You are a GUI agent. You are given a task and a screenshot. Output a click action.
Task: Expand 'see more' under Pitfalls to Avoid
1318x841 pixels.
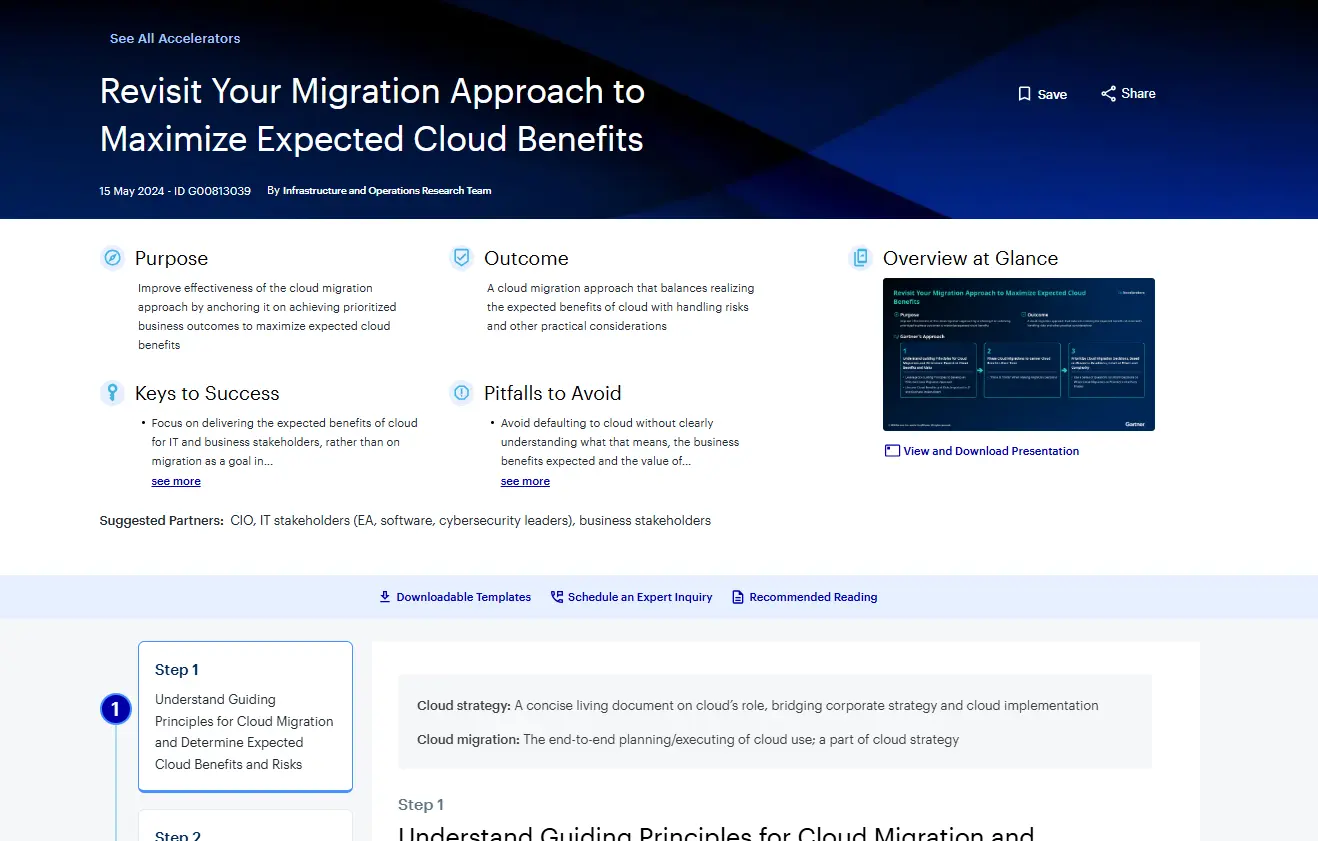[x=525, y=481]
